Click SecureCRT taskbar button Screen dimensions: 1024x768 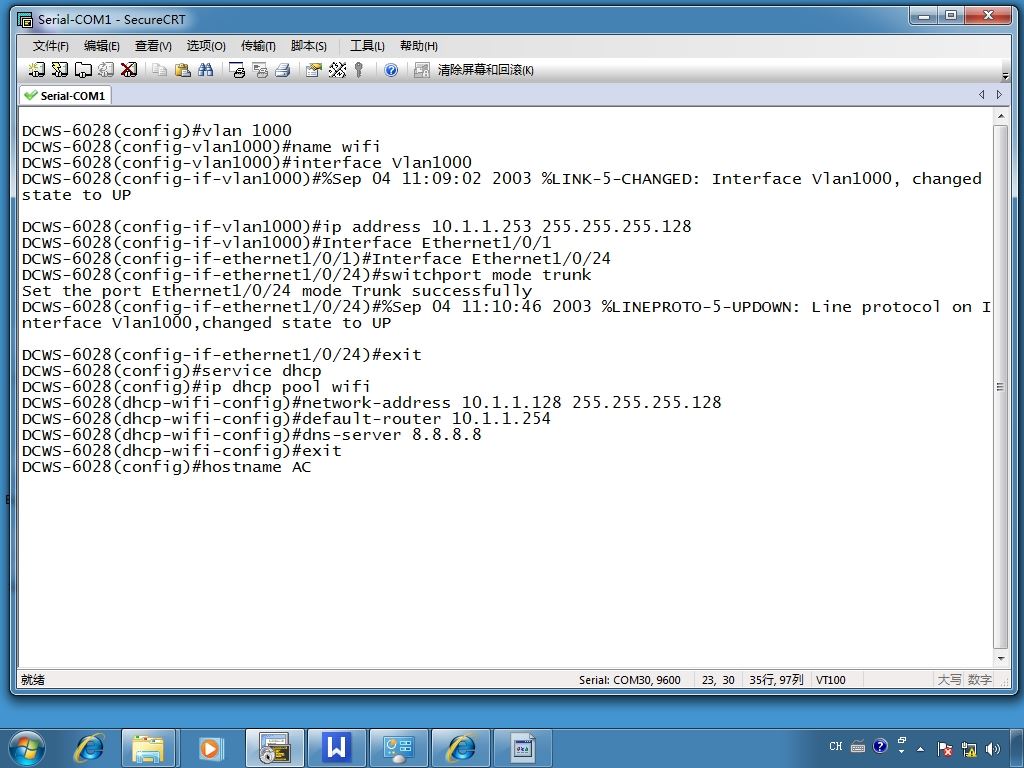274,748
